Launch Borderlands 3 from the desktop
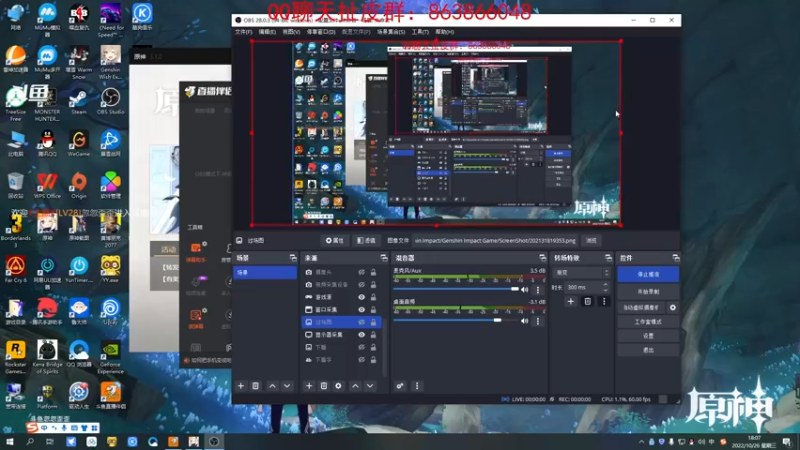 coord(15,231)
